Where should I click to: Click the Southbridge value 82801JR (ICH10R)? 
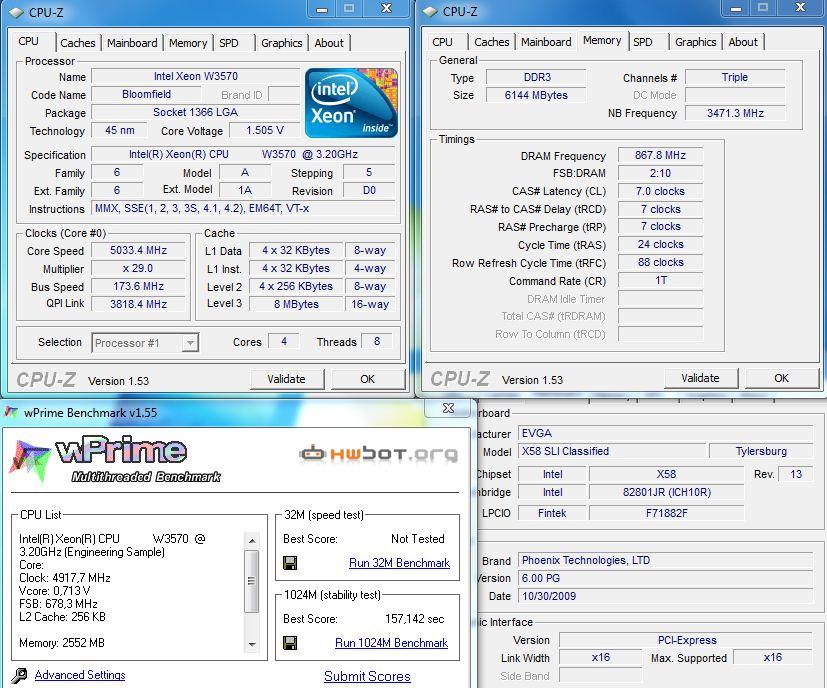667,492
